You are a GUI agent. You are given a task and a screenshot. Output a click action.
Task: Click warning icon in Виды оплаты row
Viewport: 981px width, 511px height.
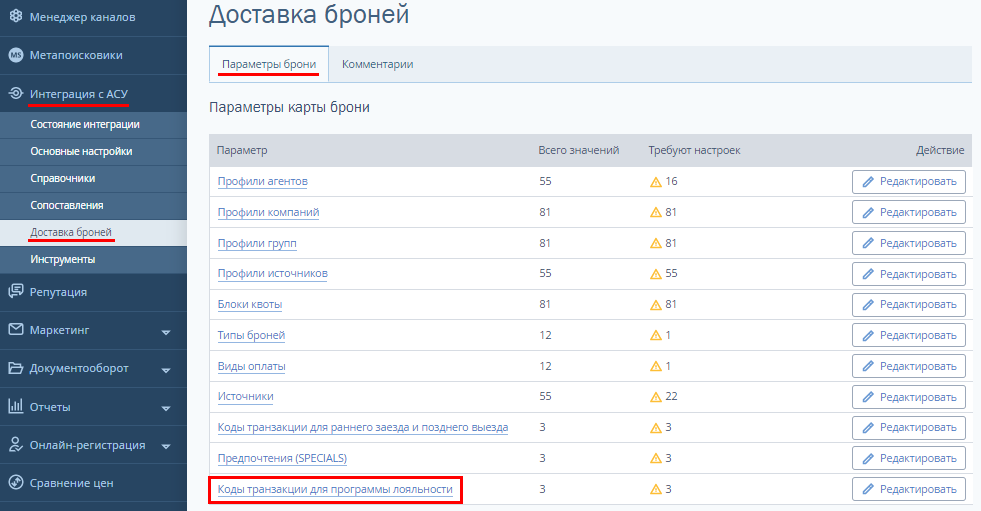click(x=656, y=367)
